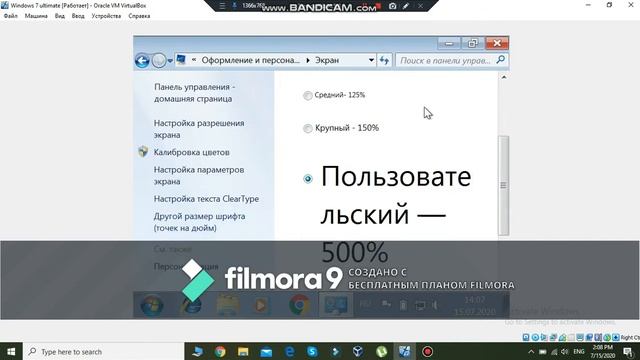This screenshot has width=640, height=360.
Task: Select the Крупный - 150% radio button
Action: [308, 129]
